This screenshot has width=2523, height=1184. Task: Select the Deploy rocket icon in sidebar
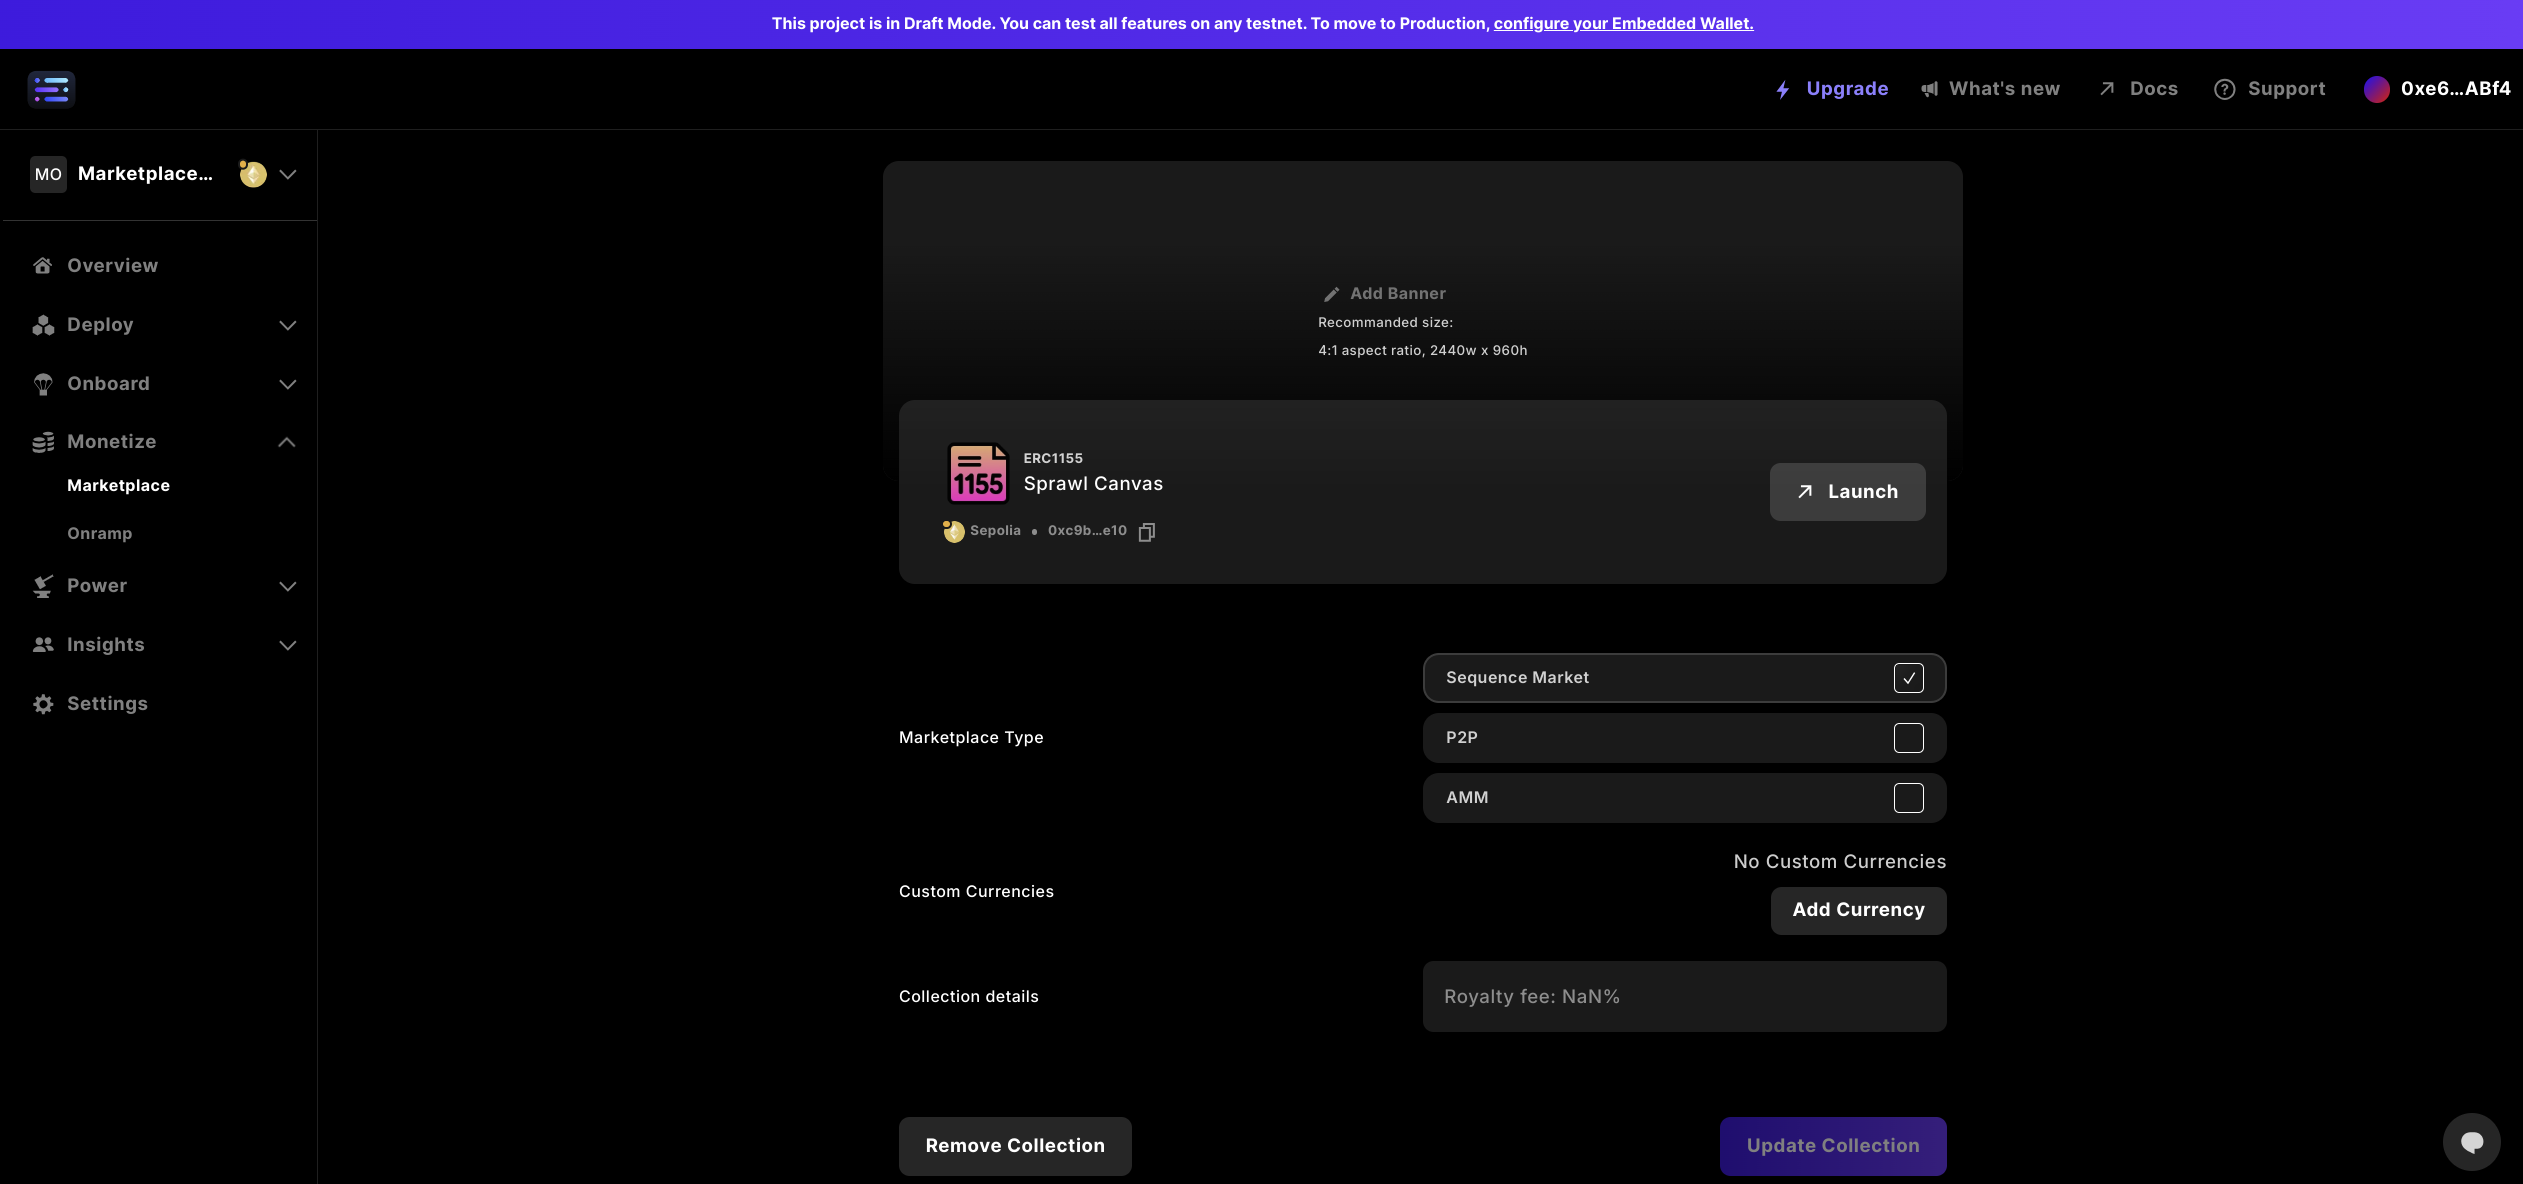click(43, 325)
